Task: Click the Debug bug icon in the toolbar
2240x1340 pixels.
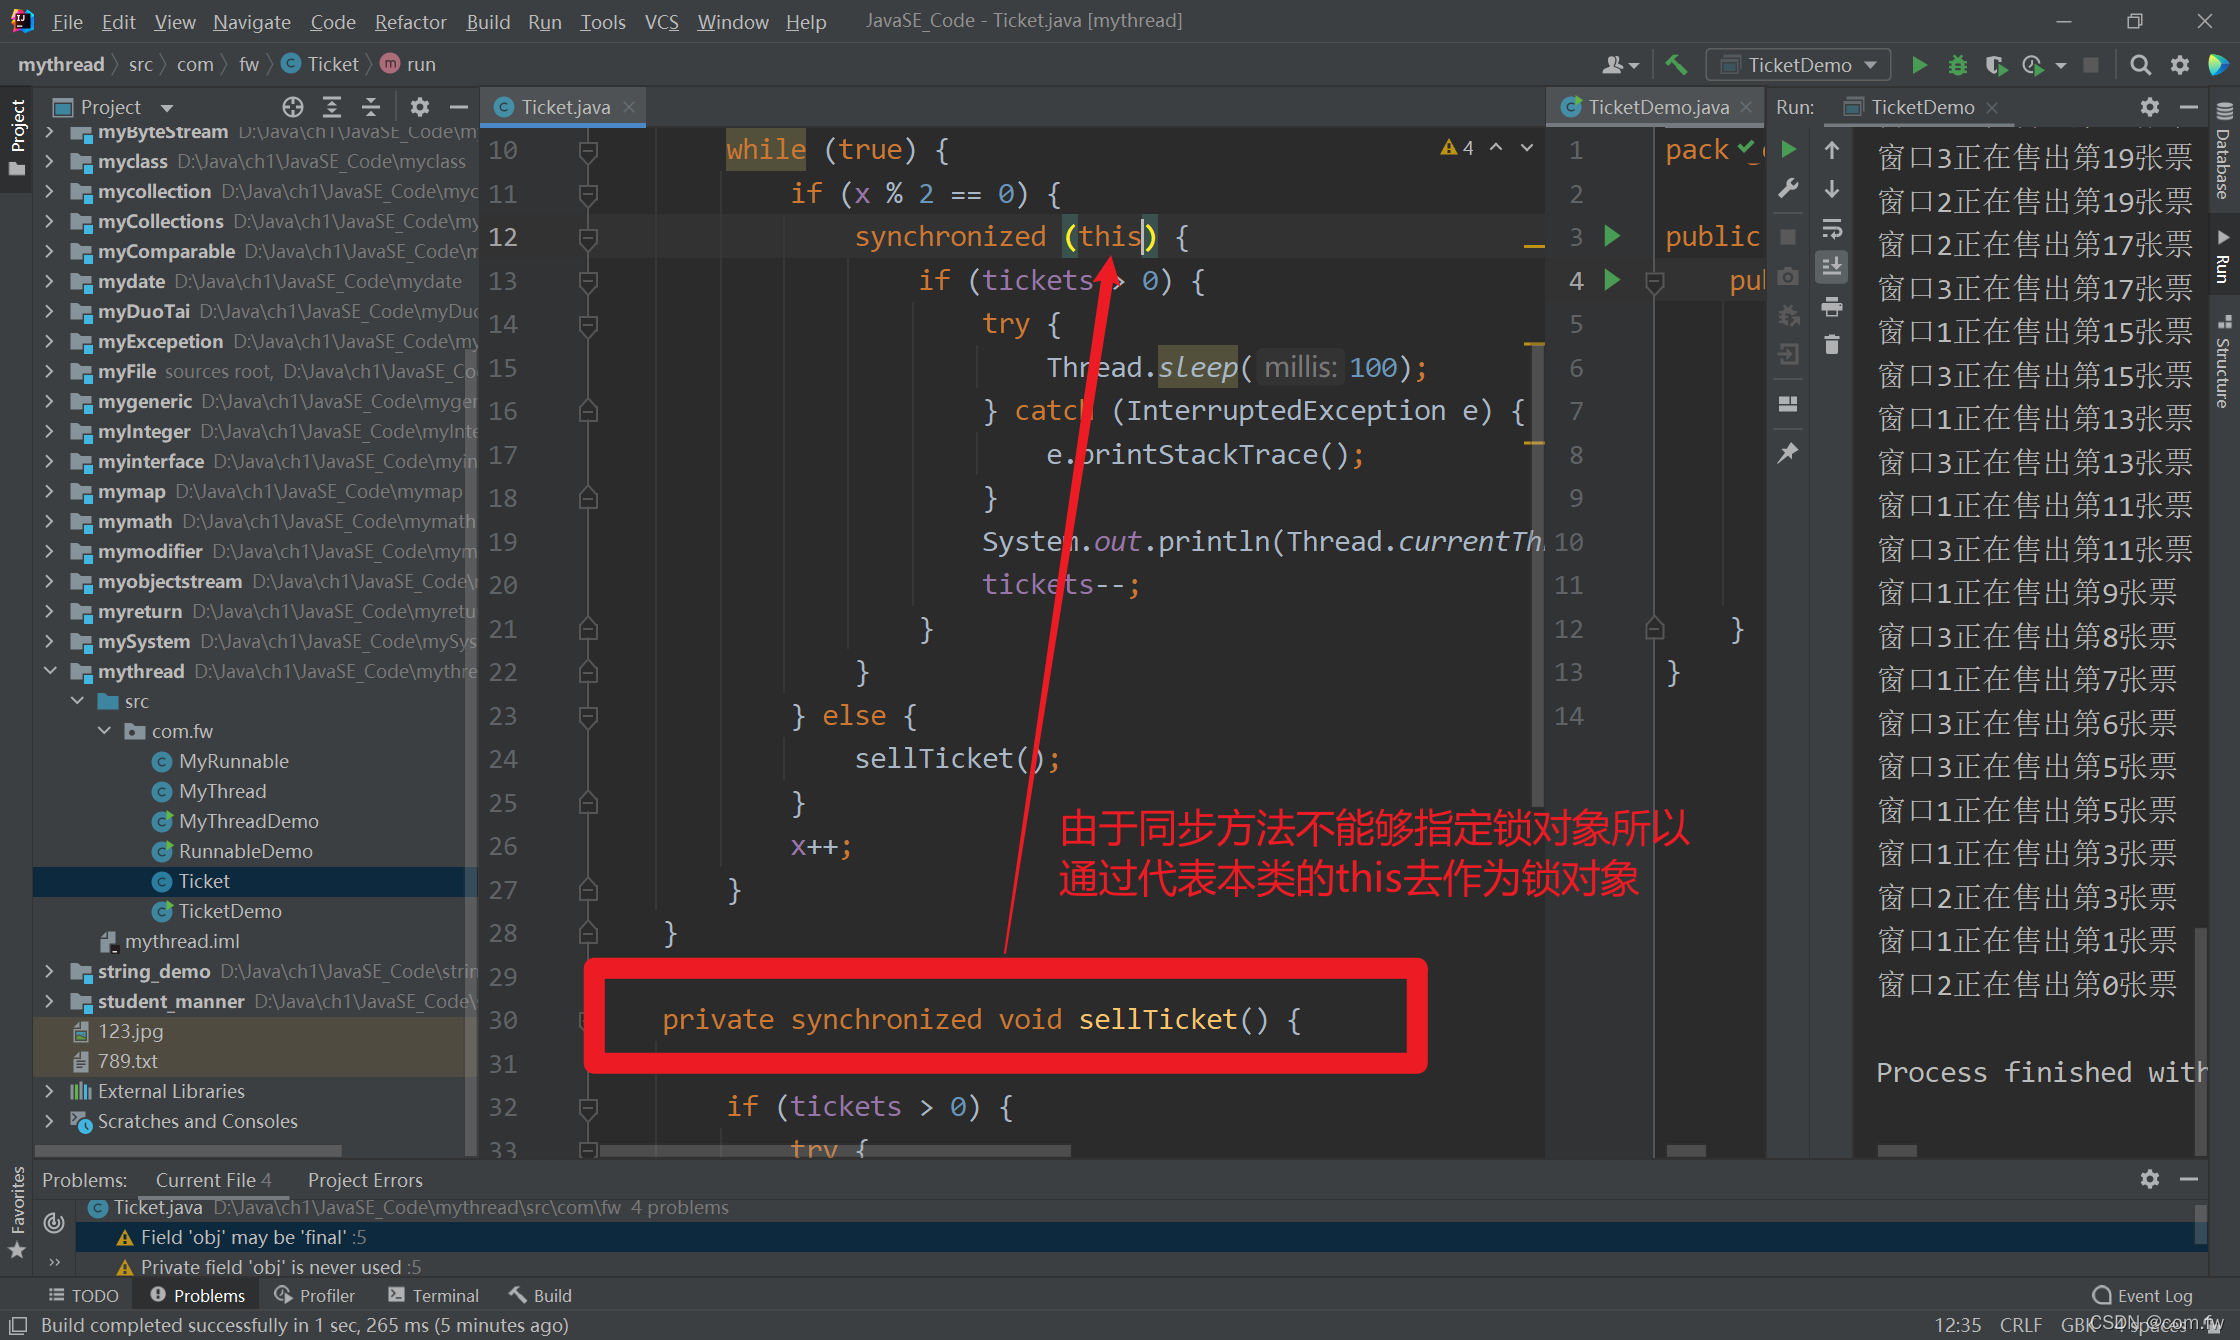Action: coord(1957,65)
